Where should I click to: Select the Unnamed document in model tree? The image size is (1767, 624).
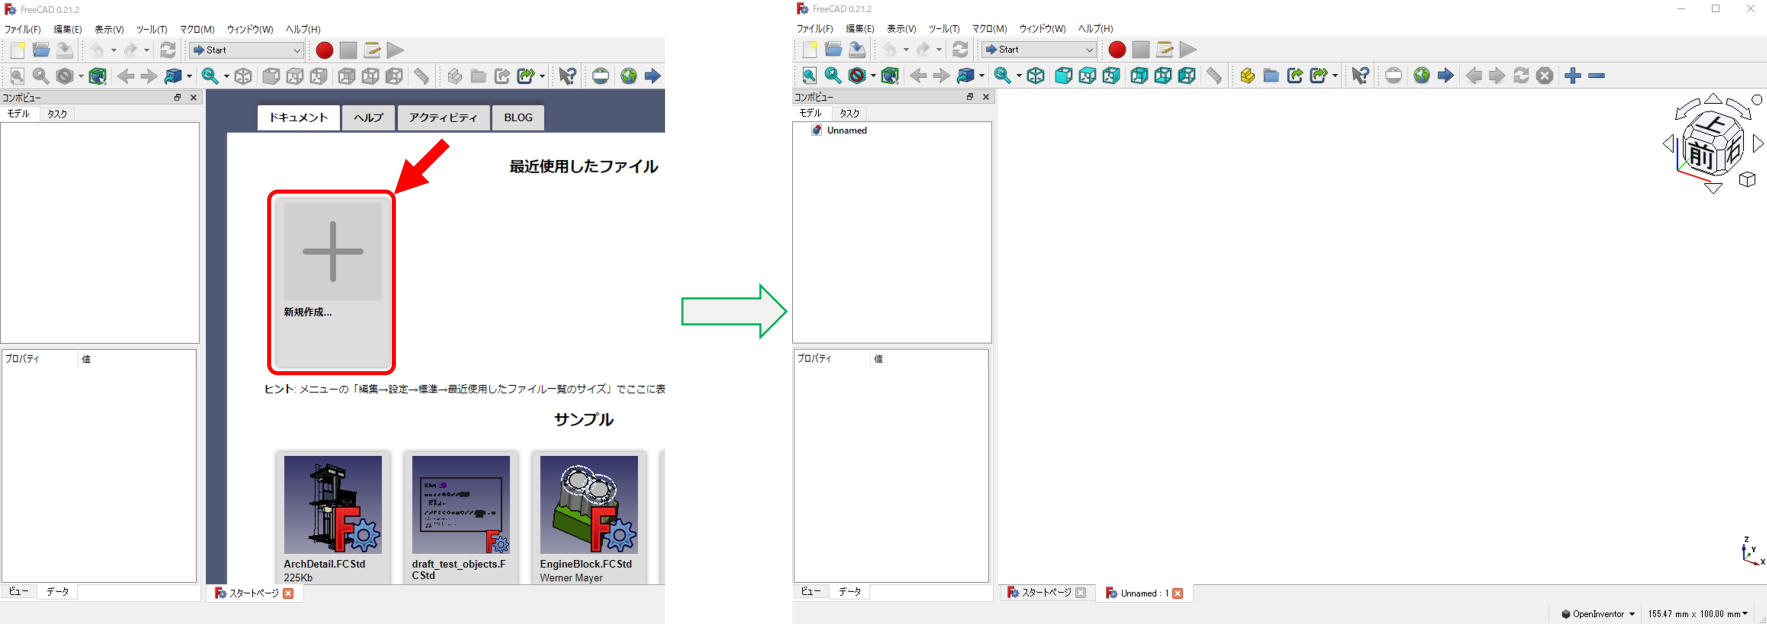[846, 131]
